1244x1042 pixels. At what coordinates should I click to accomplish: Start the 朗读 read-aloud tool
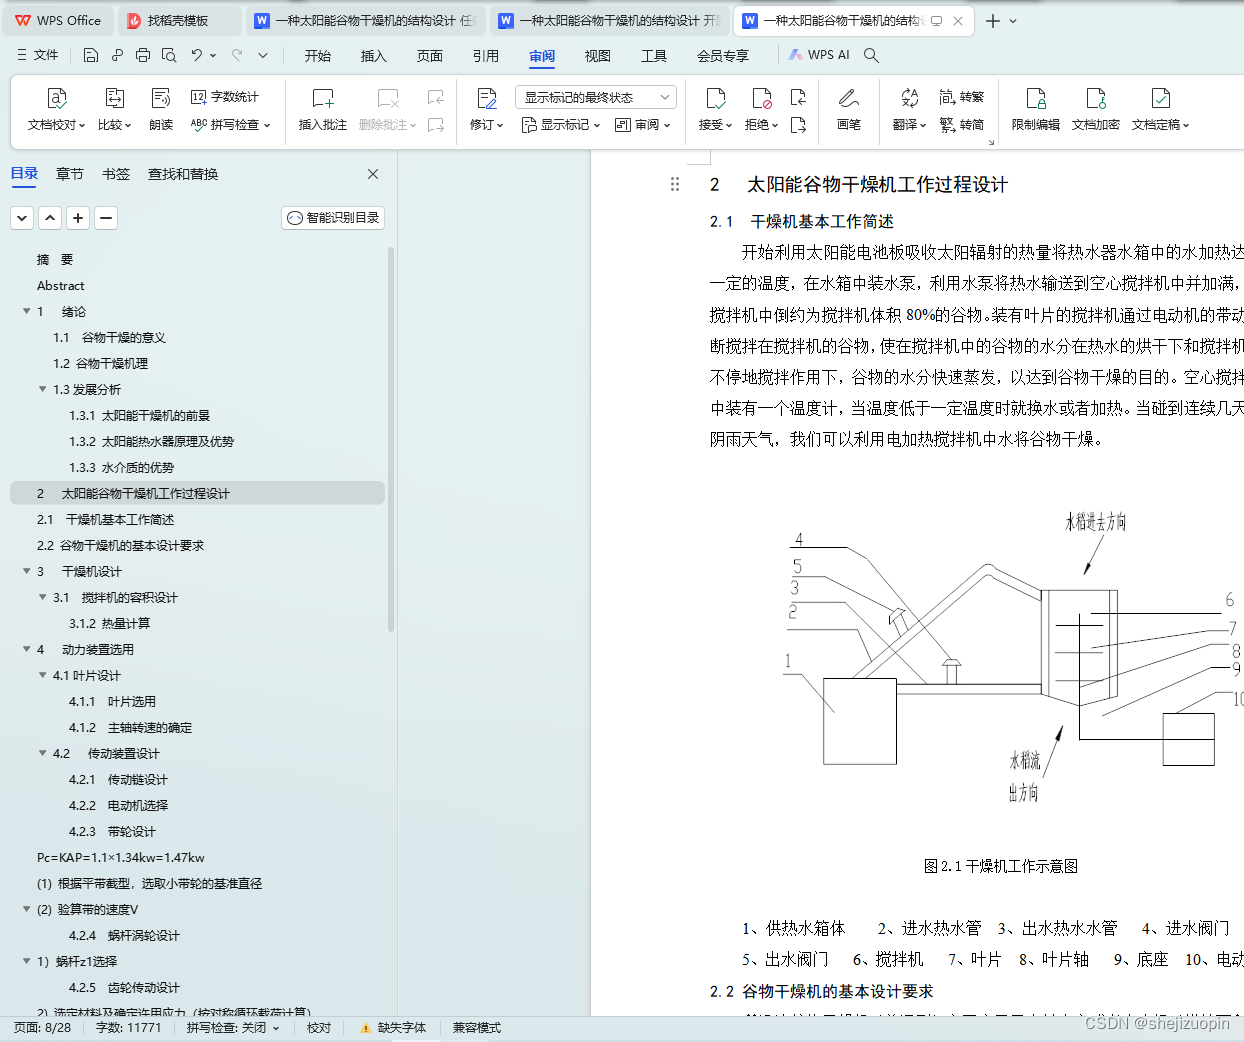pos(161,110)
